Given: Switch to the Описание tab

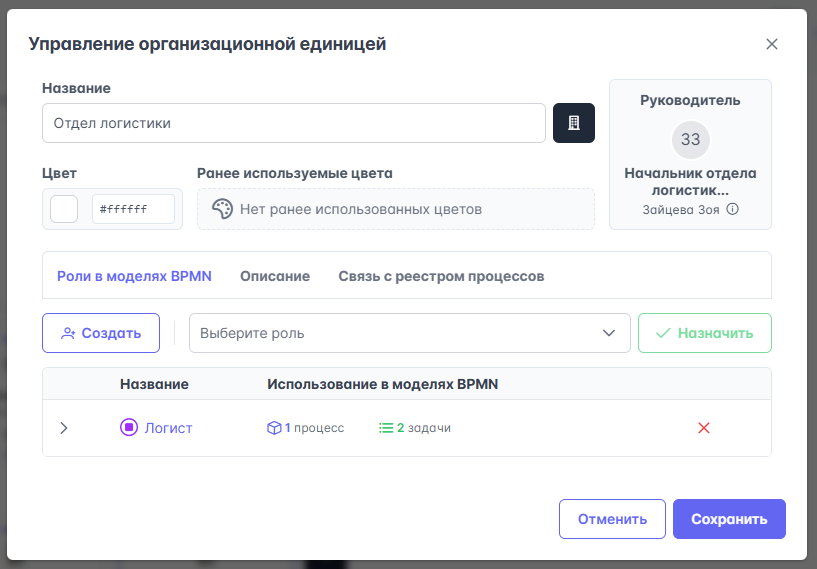Looking at the screenshot, I should pyautogui.click(x=275, y=276).
